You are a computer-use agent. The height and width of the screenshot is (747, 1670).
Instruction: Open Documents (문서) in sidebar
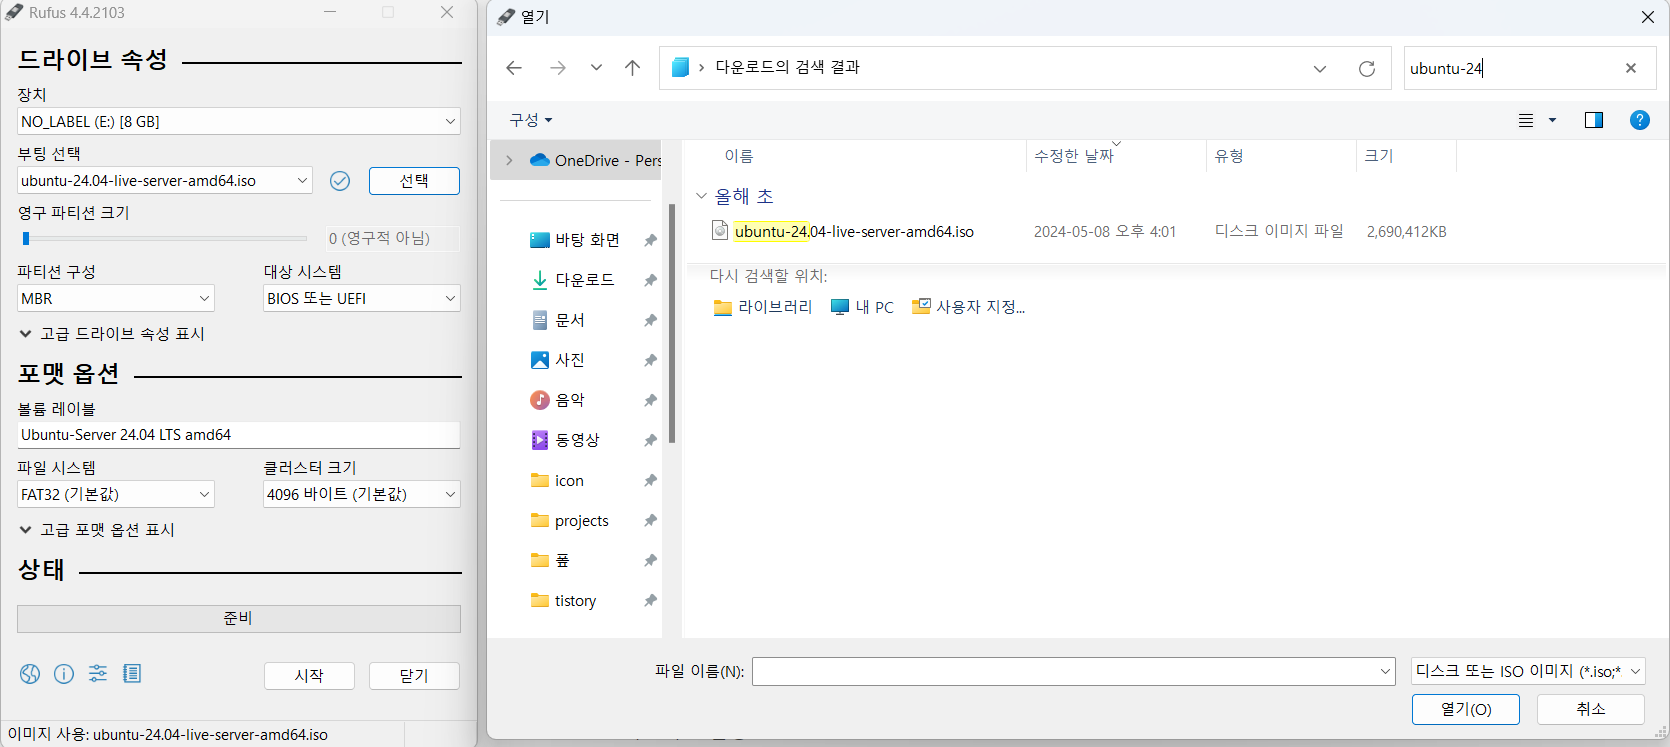(x=558, y=320)
